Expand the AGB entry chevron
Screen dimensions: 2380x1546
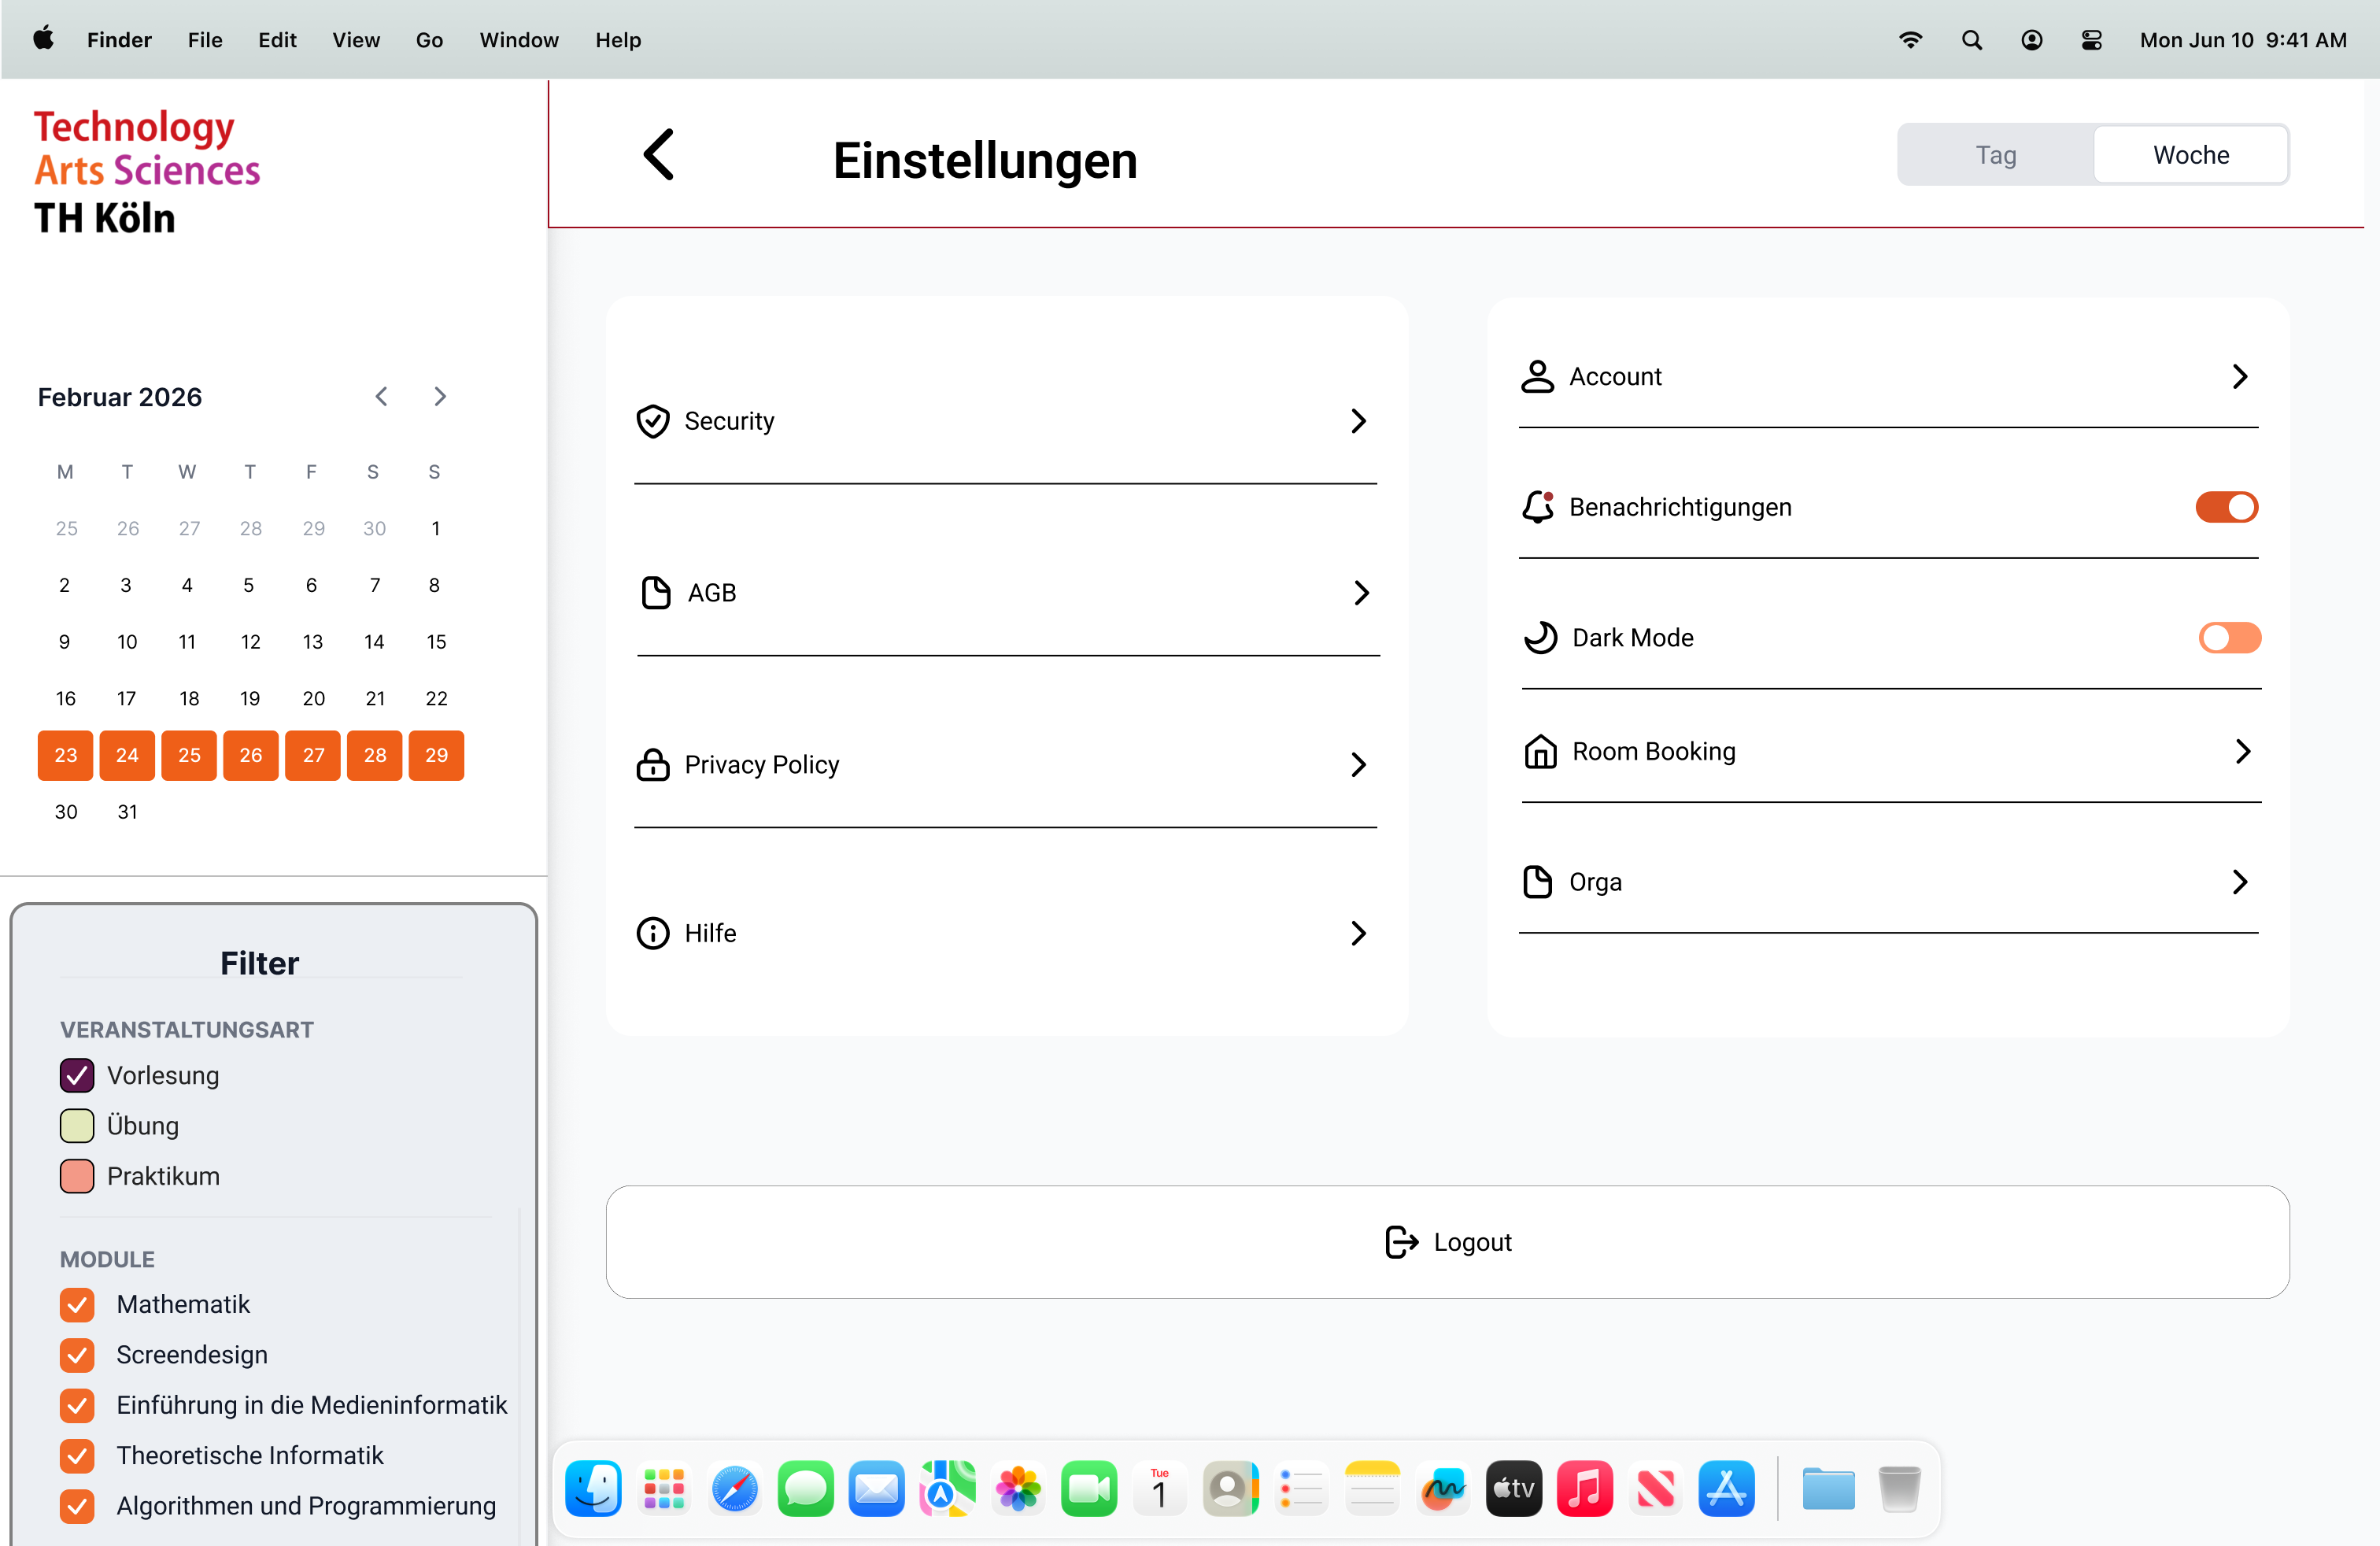click(1360, 593)
